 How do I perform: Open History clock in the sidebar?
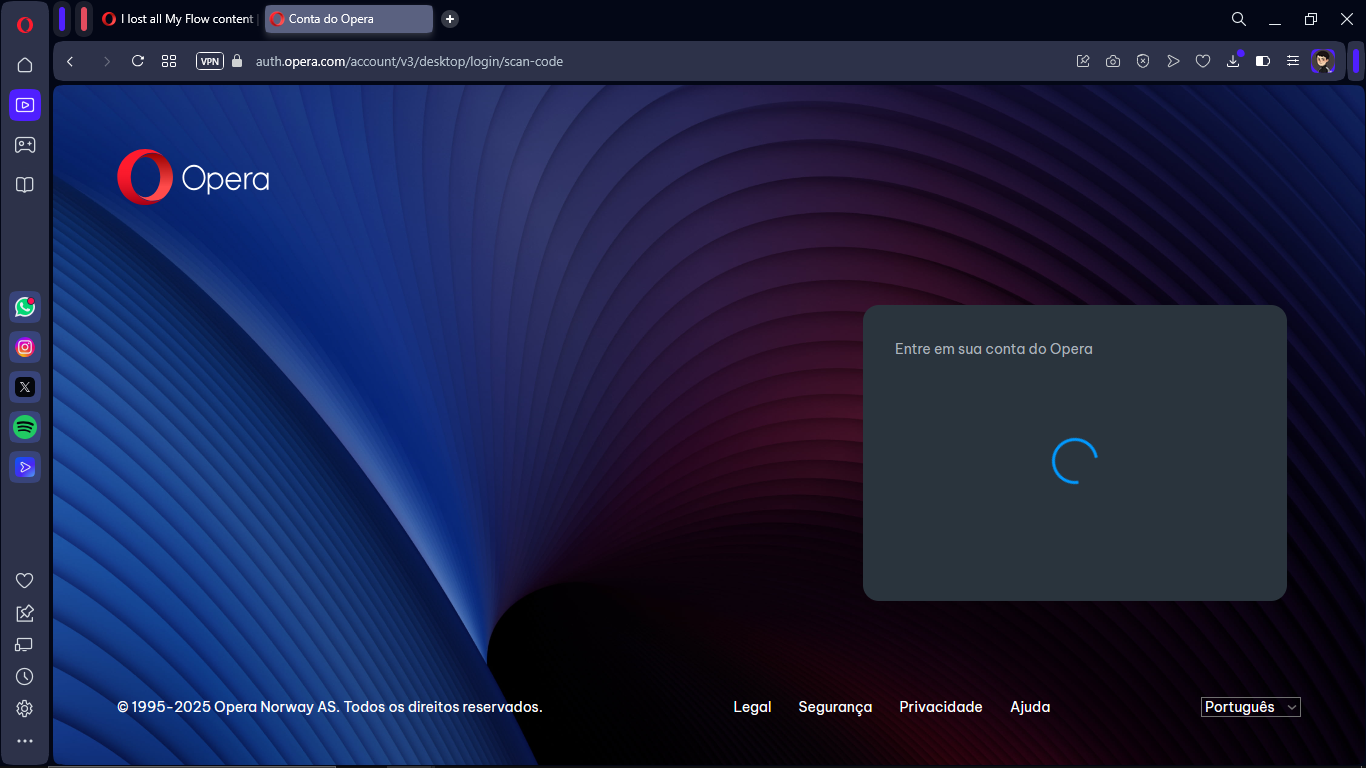[x=25, y=677]
